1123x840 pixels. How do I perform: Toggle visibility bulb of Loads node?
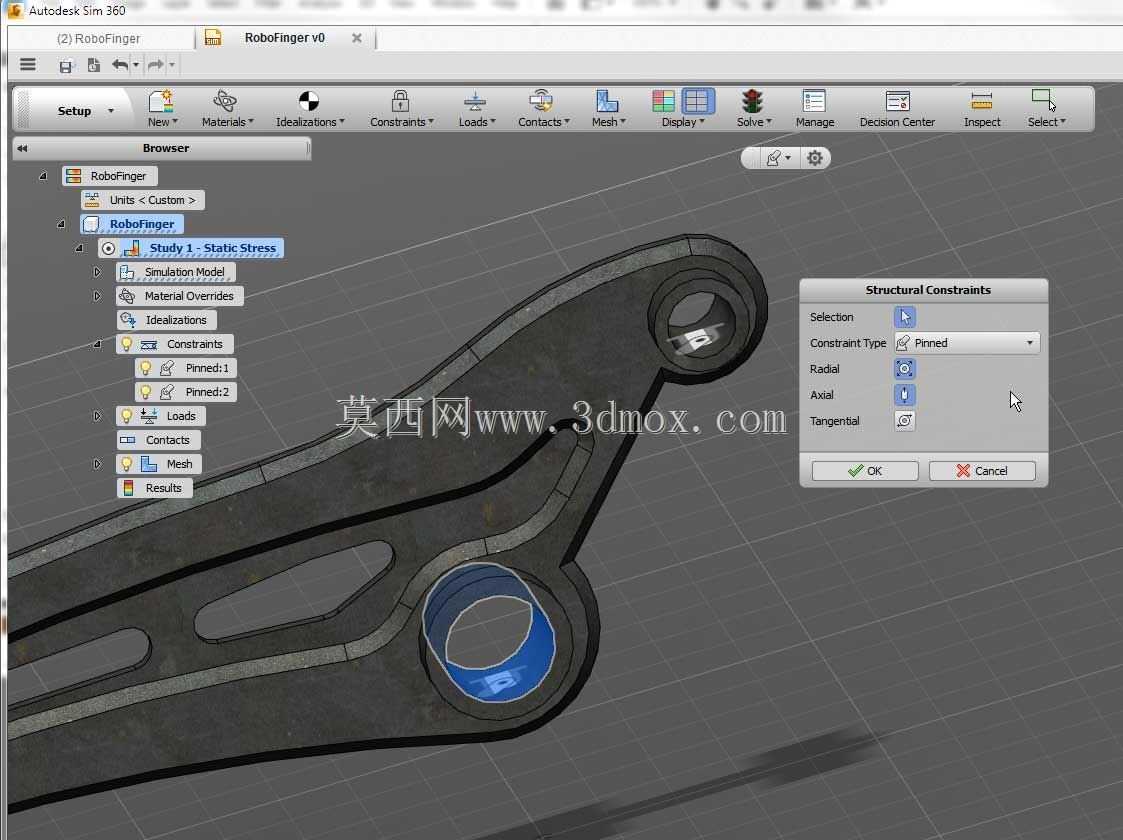pos(127,416)
